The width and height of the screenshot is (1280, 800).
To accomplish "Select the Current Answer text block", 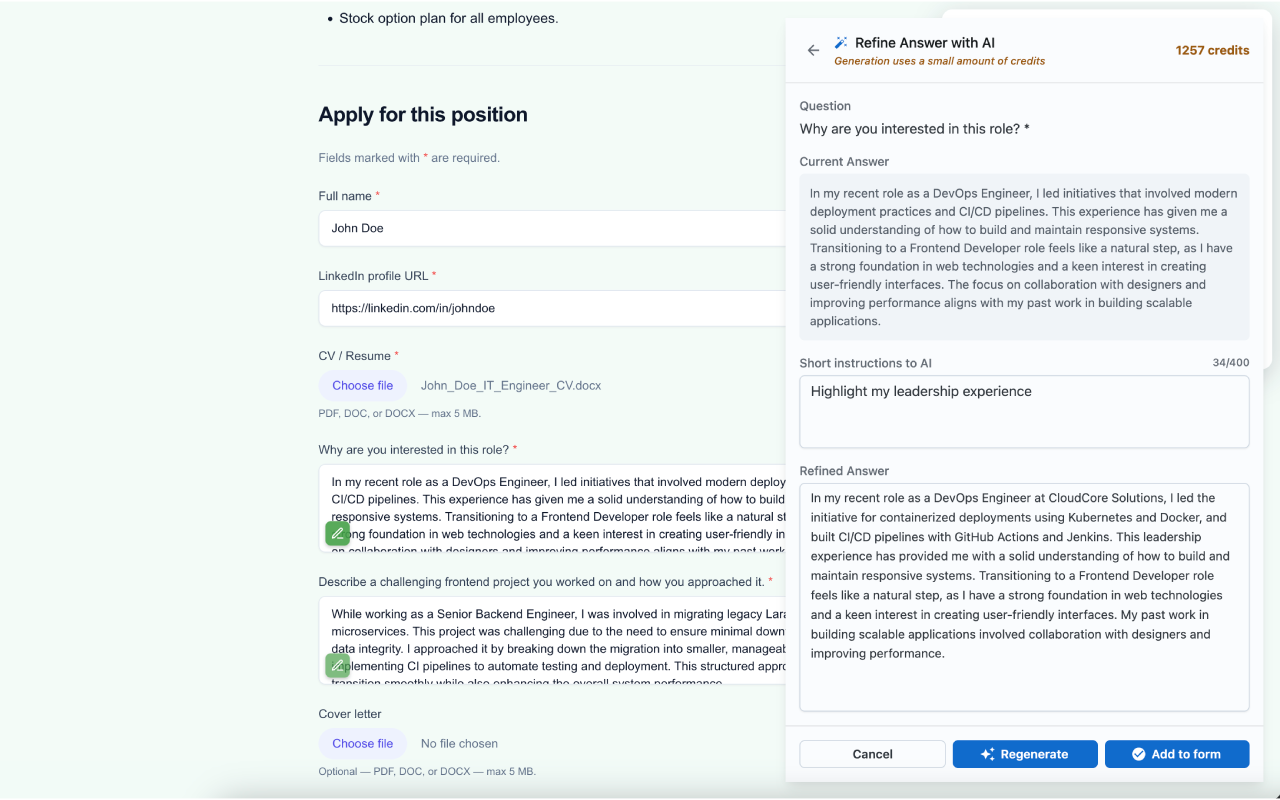I will (x=1024, y=256).
